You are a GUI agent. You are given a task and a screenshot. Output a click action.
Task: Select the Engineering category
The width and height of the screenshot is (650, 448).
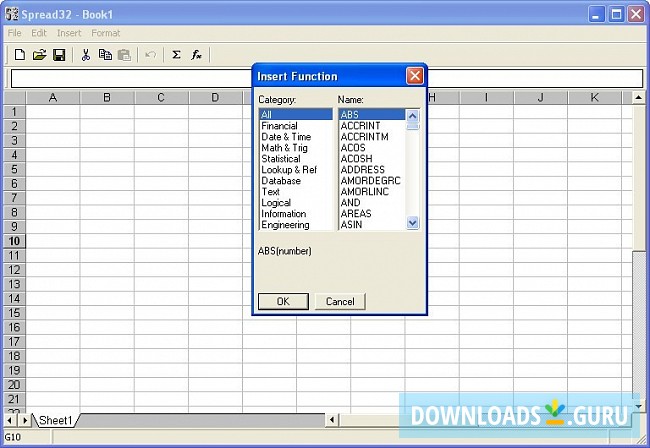[296, 225]
